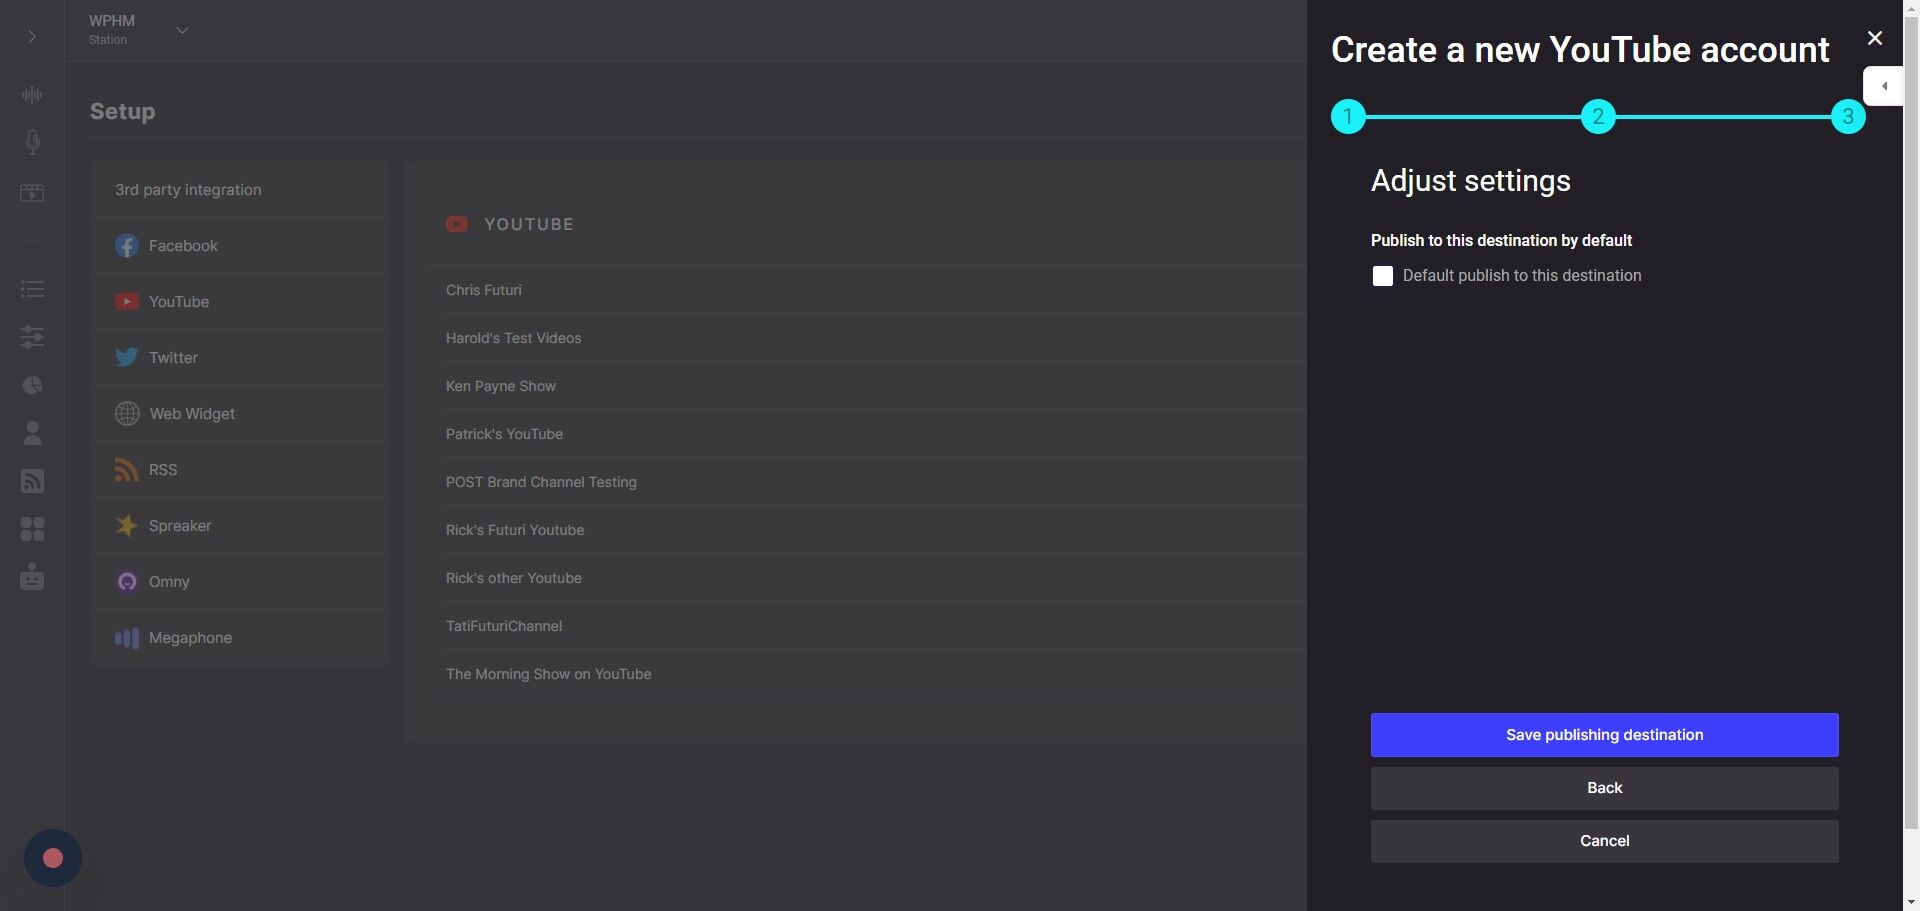Open the RSS feed icon in sidebar
Image resolution: width=1920 pixels, height=911 pixels.
pyautogui.click(x=32, y=481)
